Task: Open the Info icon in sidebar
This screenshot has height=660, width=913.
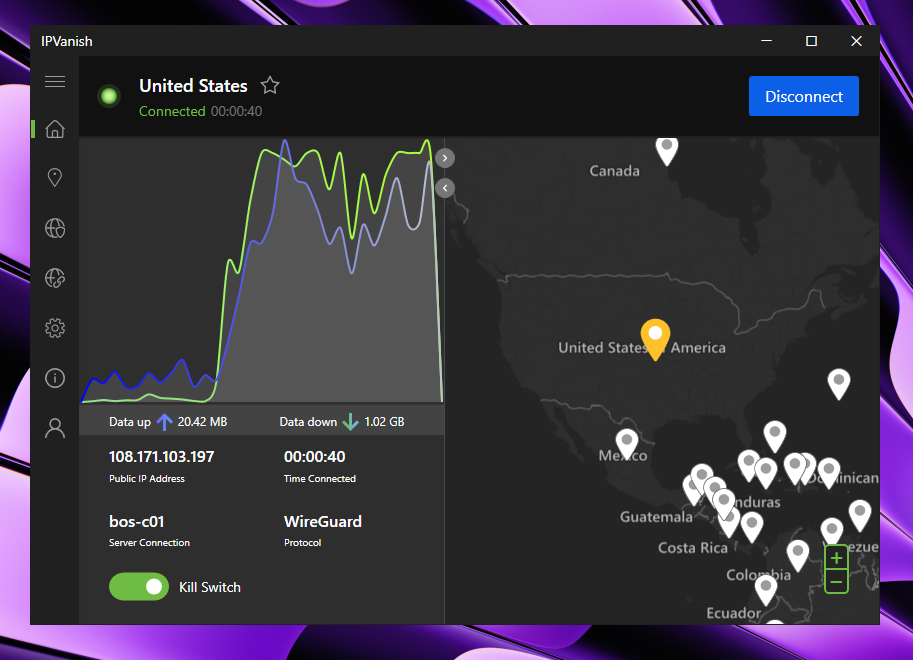Action: pos(55,378)
